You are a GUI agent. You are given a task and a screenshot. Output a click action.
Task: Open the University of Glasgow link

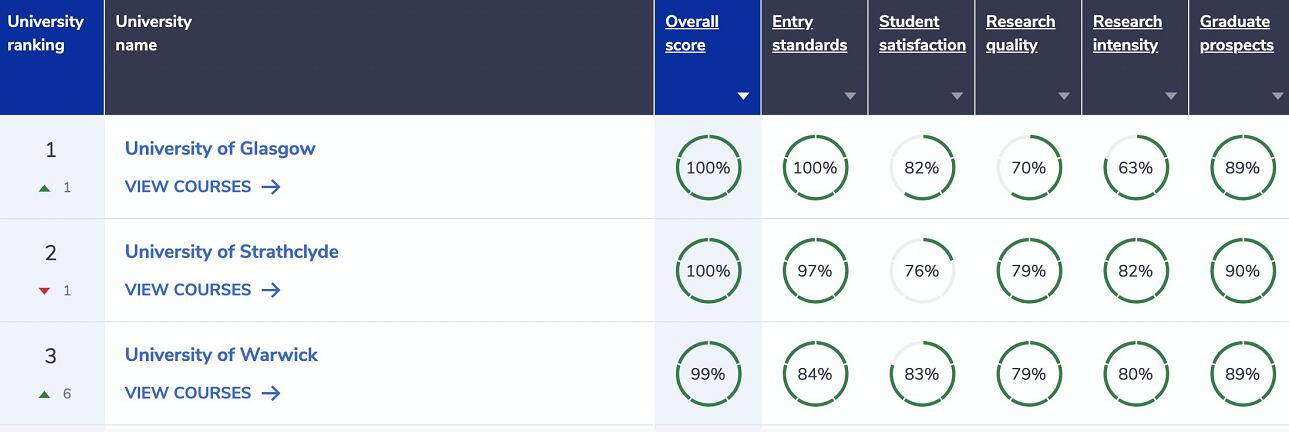[x=220, y=148]
